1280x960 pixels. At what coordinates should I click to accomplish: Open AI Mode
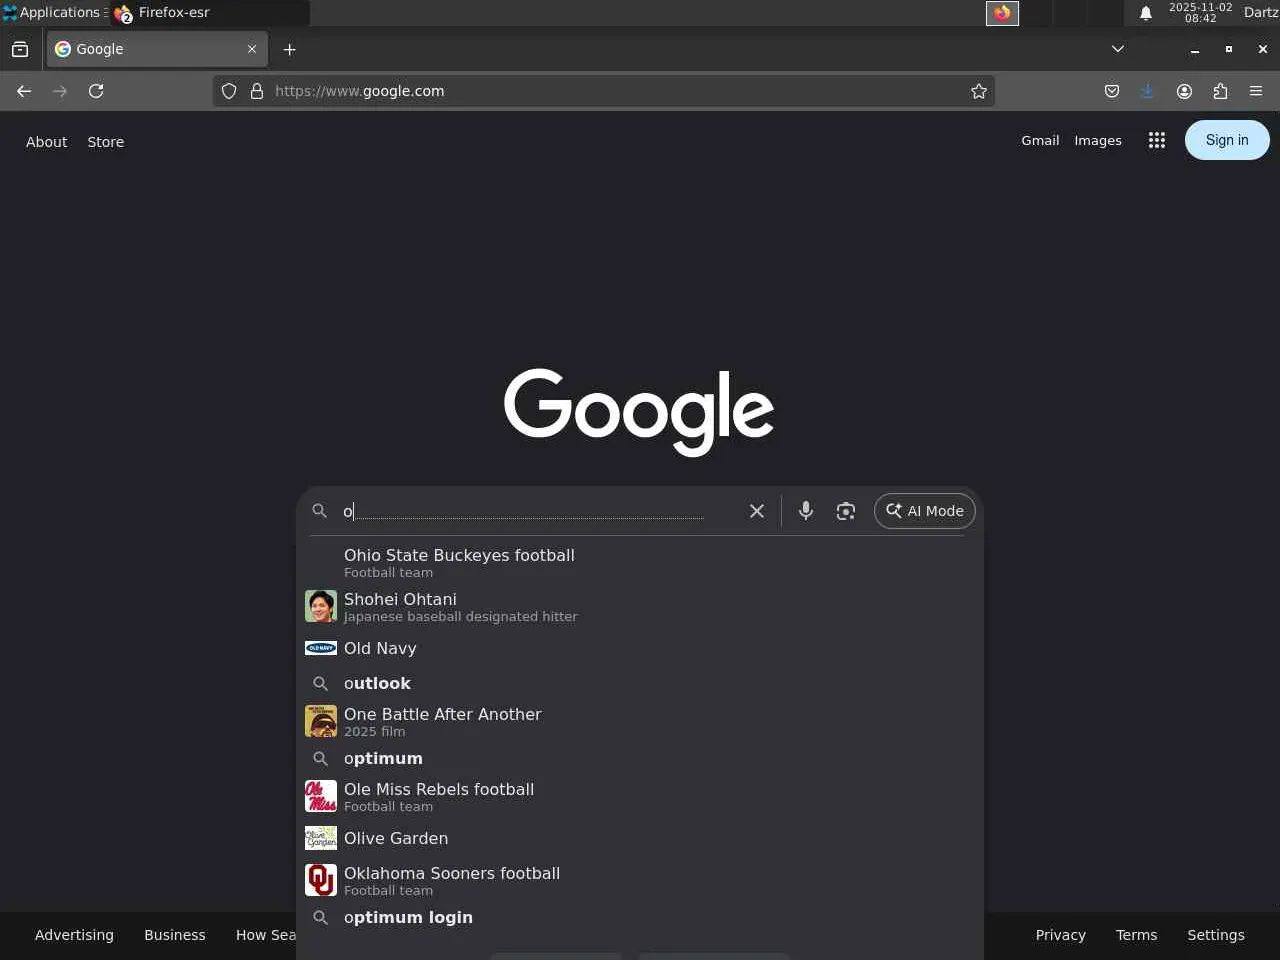point(925,511)
